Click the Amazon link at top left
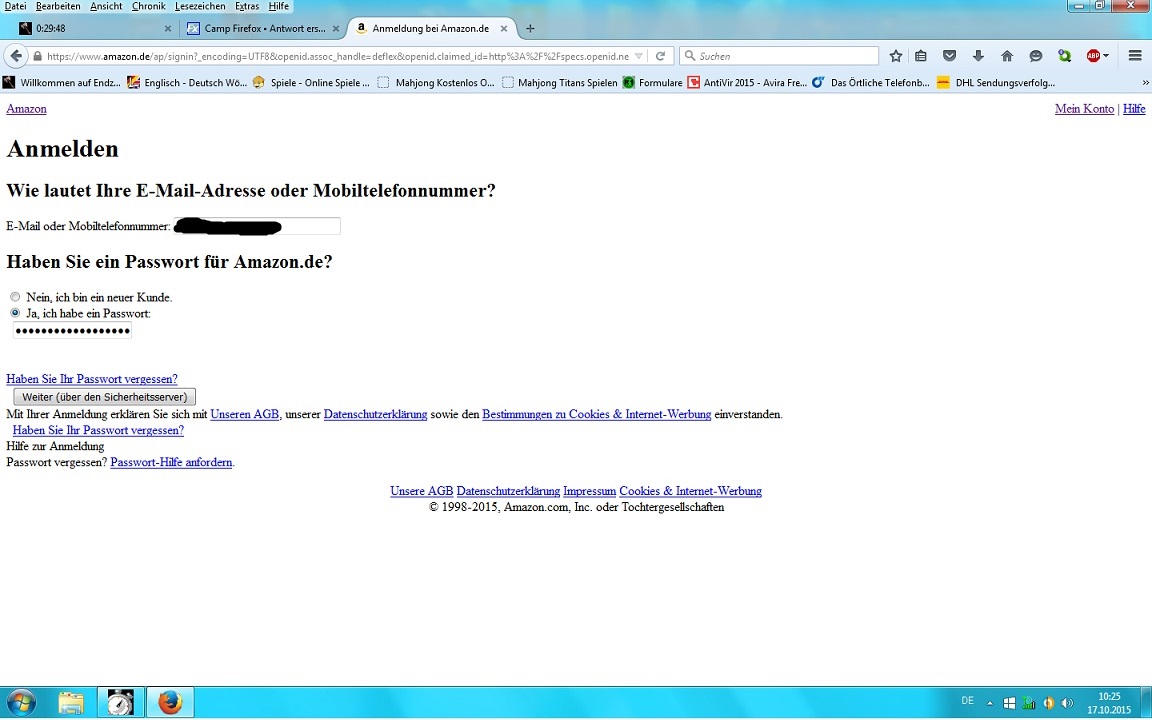Image resolution: width=1152 pixels, height=720 pixels. coord(26,109)
